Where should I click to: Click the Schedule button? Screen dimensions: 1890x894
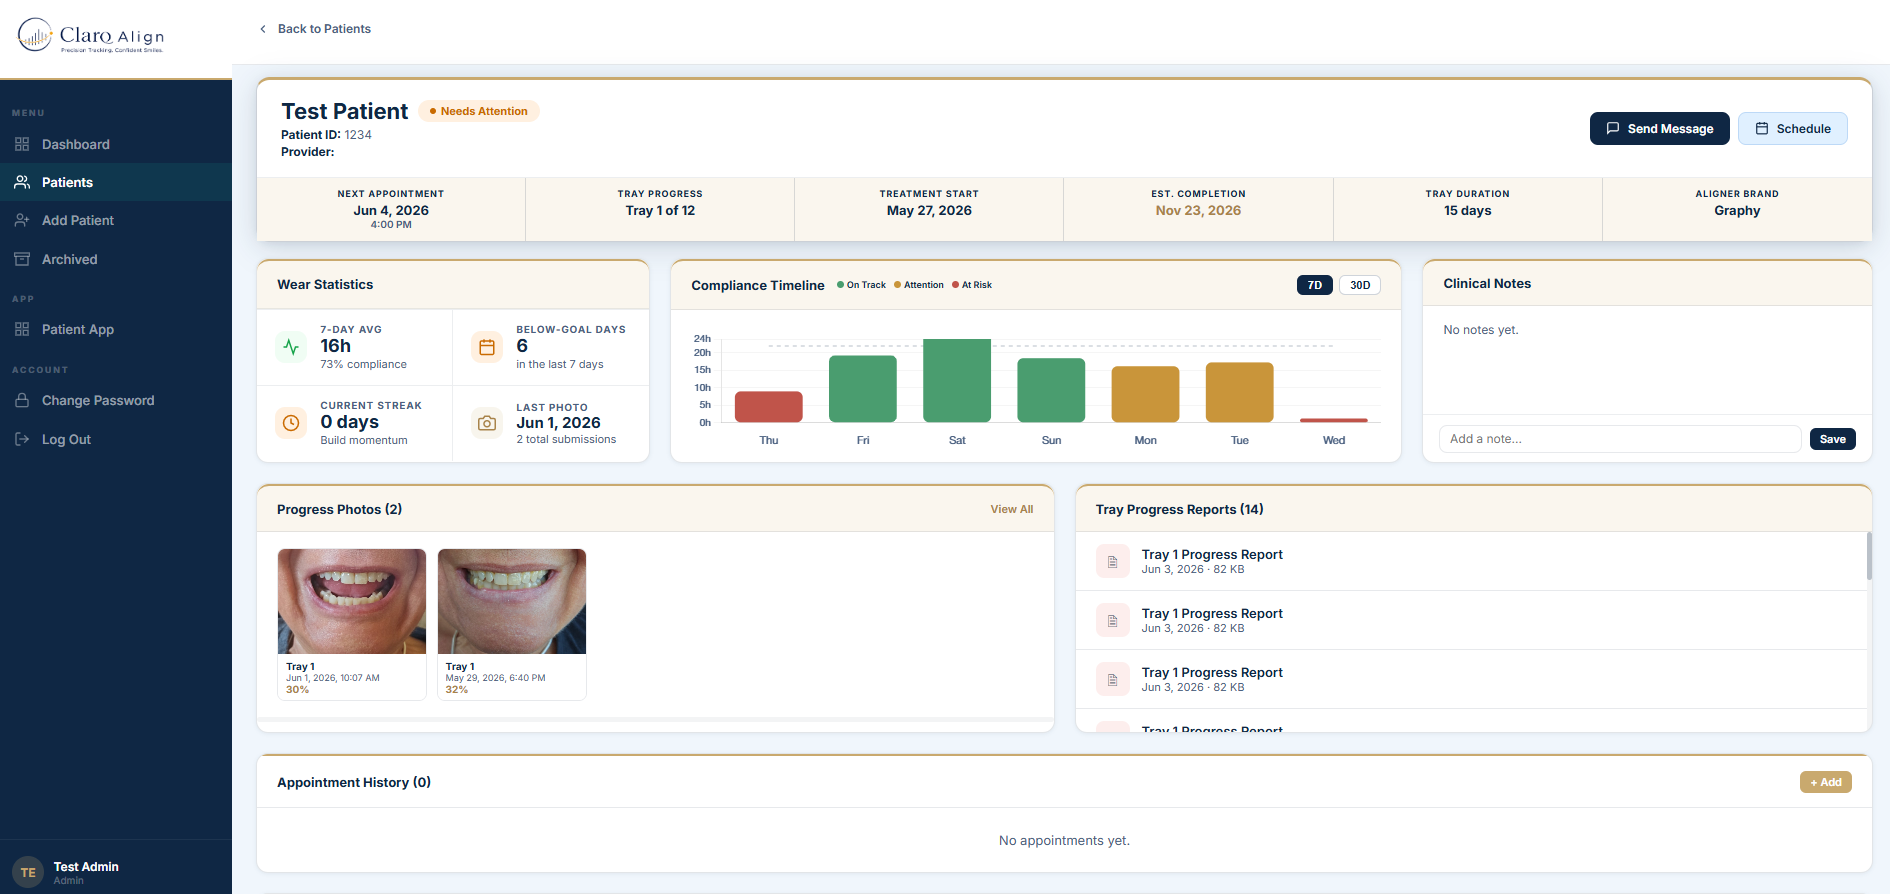pyautogui.click(x=1792, y=128)
